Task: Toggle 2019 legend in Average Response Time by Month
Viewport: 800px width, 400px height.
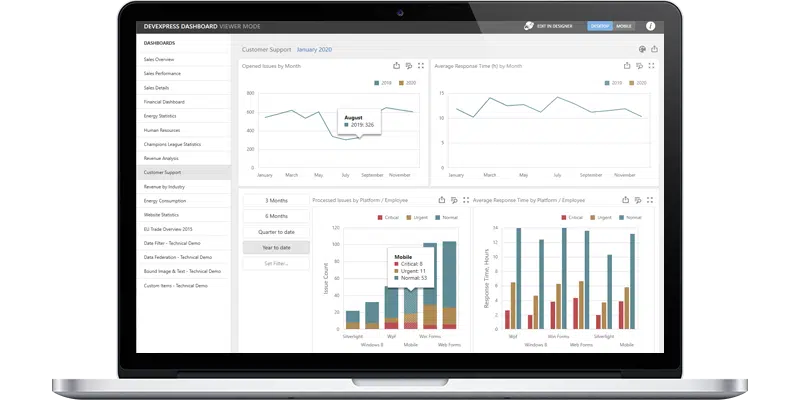Action: coord(614,83)
